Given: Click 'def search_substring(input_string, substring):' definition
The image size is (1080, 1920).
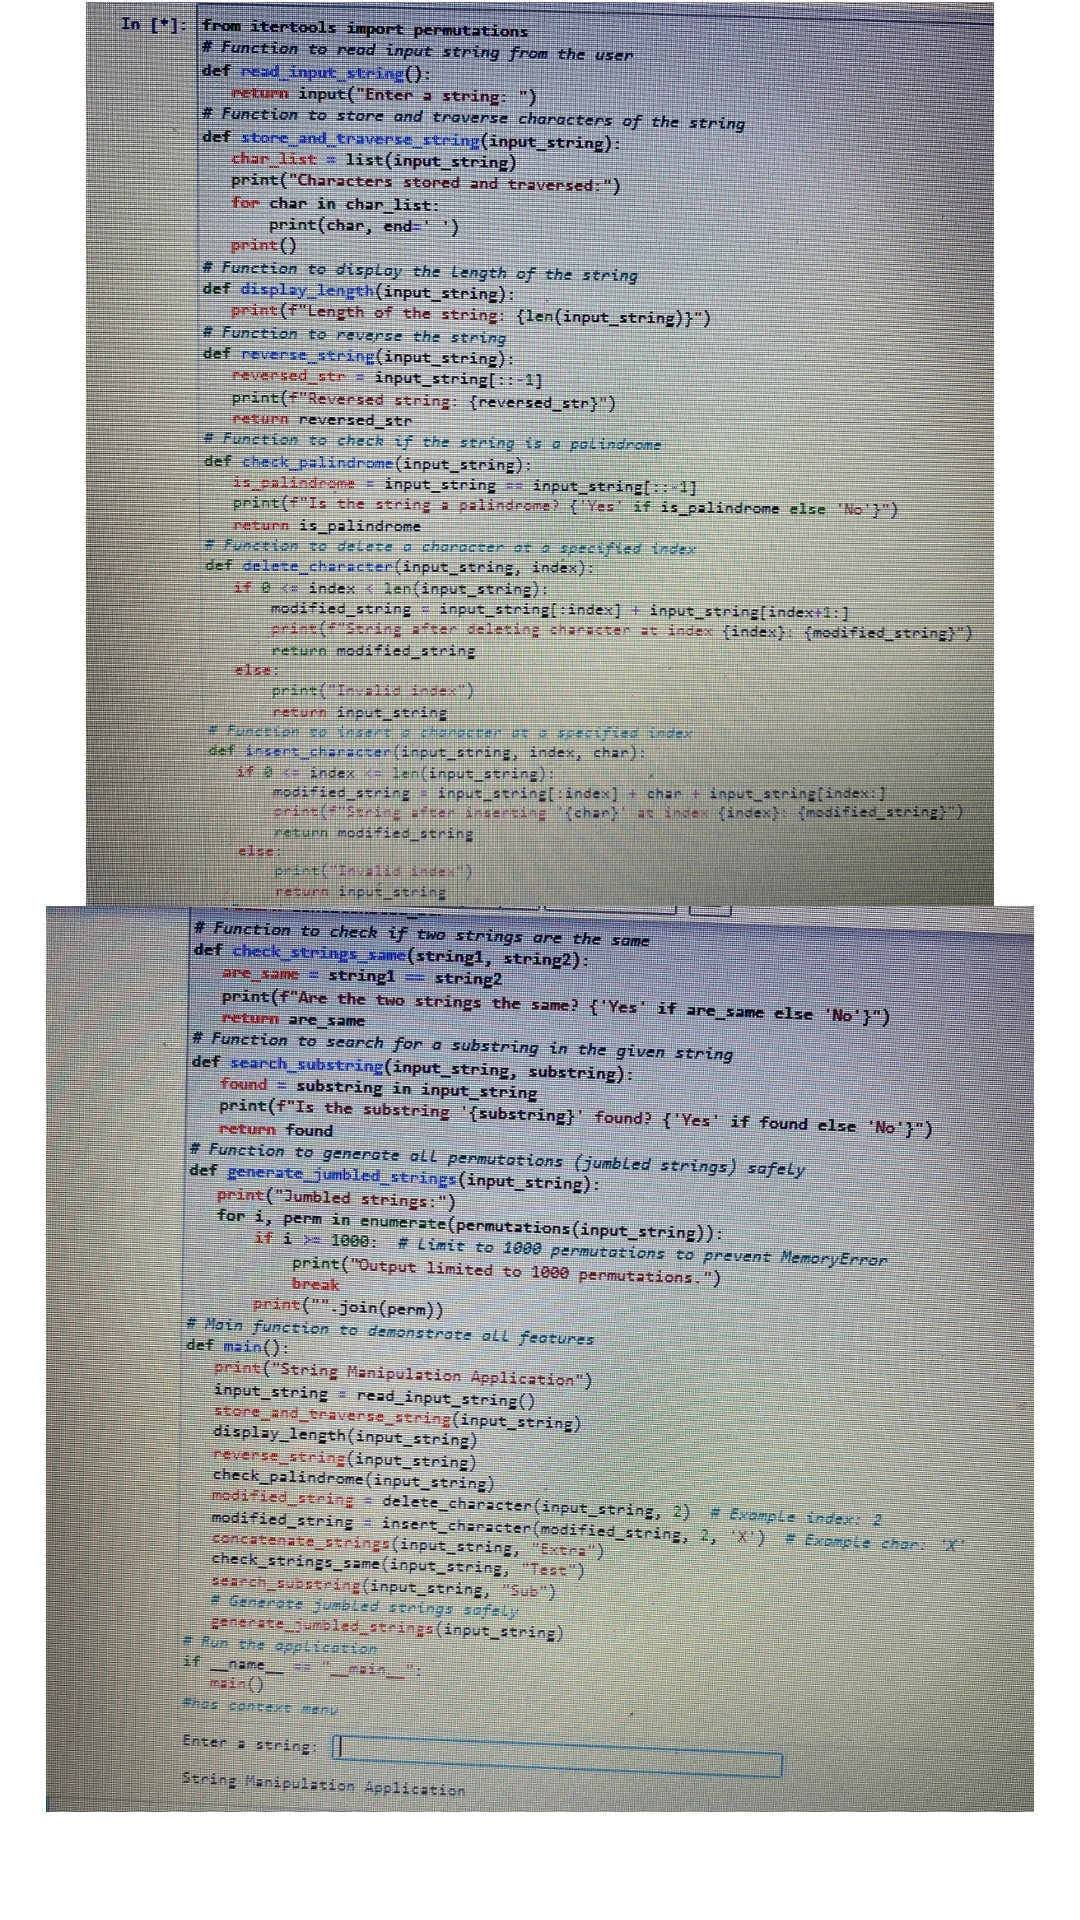Looking at the screenshot, I should click(412, 1067).
